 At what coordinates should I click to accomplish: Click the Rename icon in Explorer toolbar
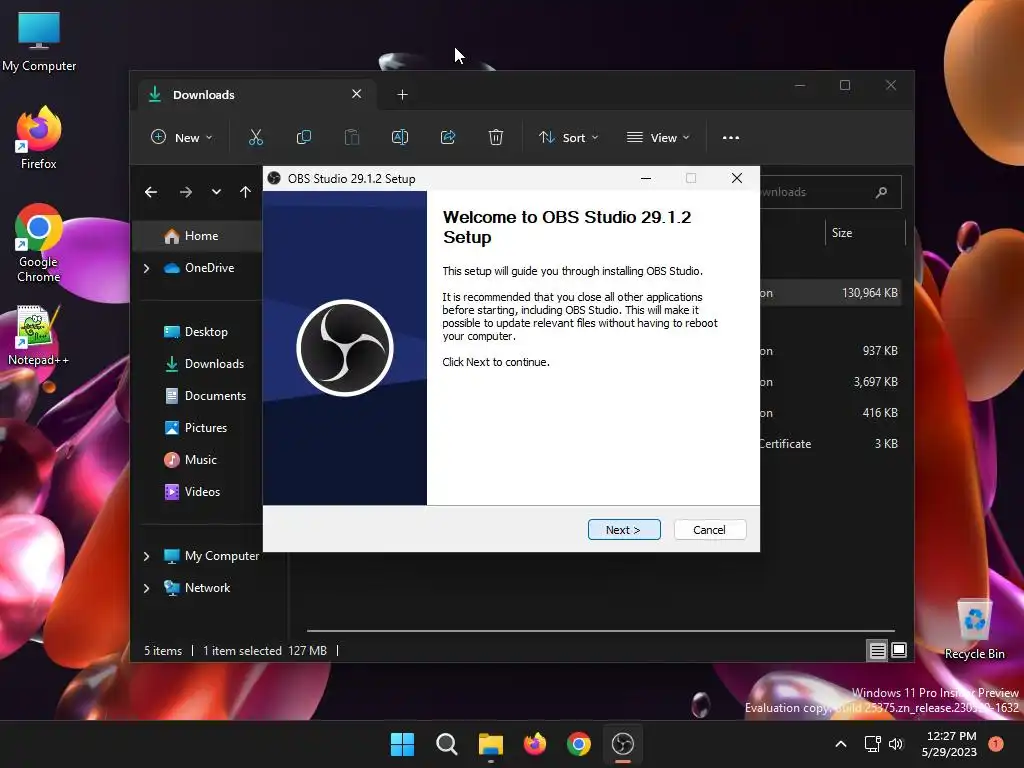coord(400,137)
